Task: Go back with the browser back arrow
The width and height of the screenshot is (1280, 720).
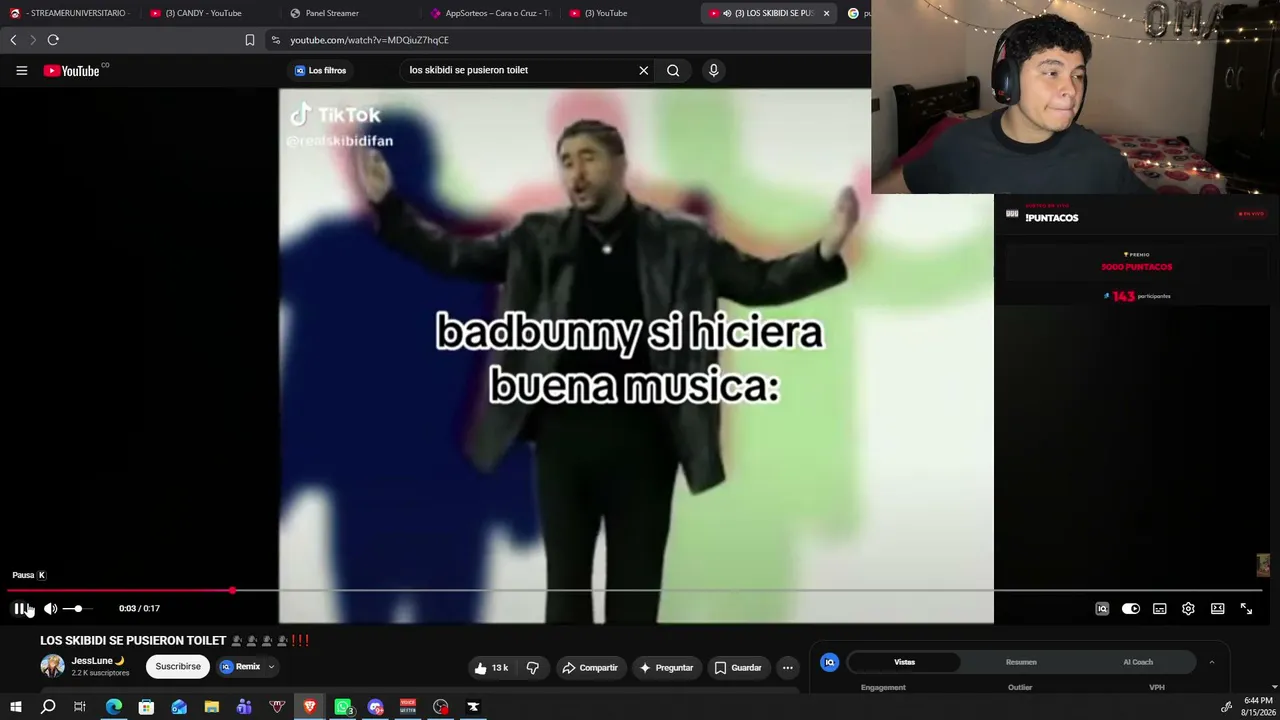Action: tap(13, 40)
